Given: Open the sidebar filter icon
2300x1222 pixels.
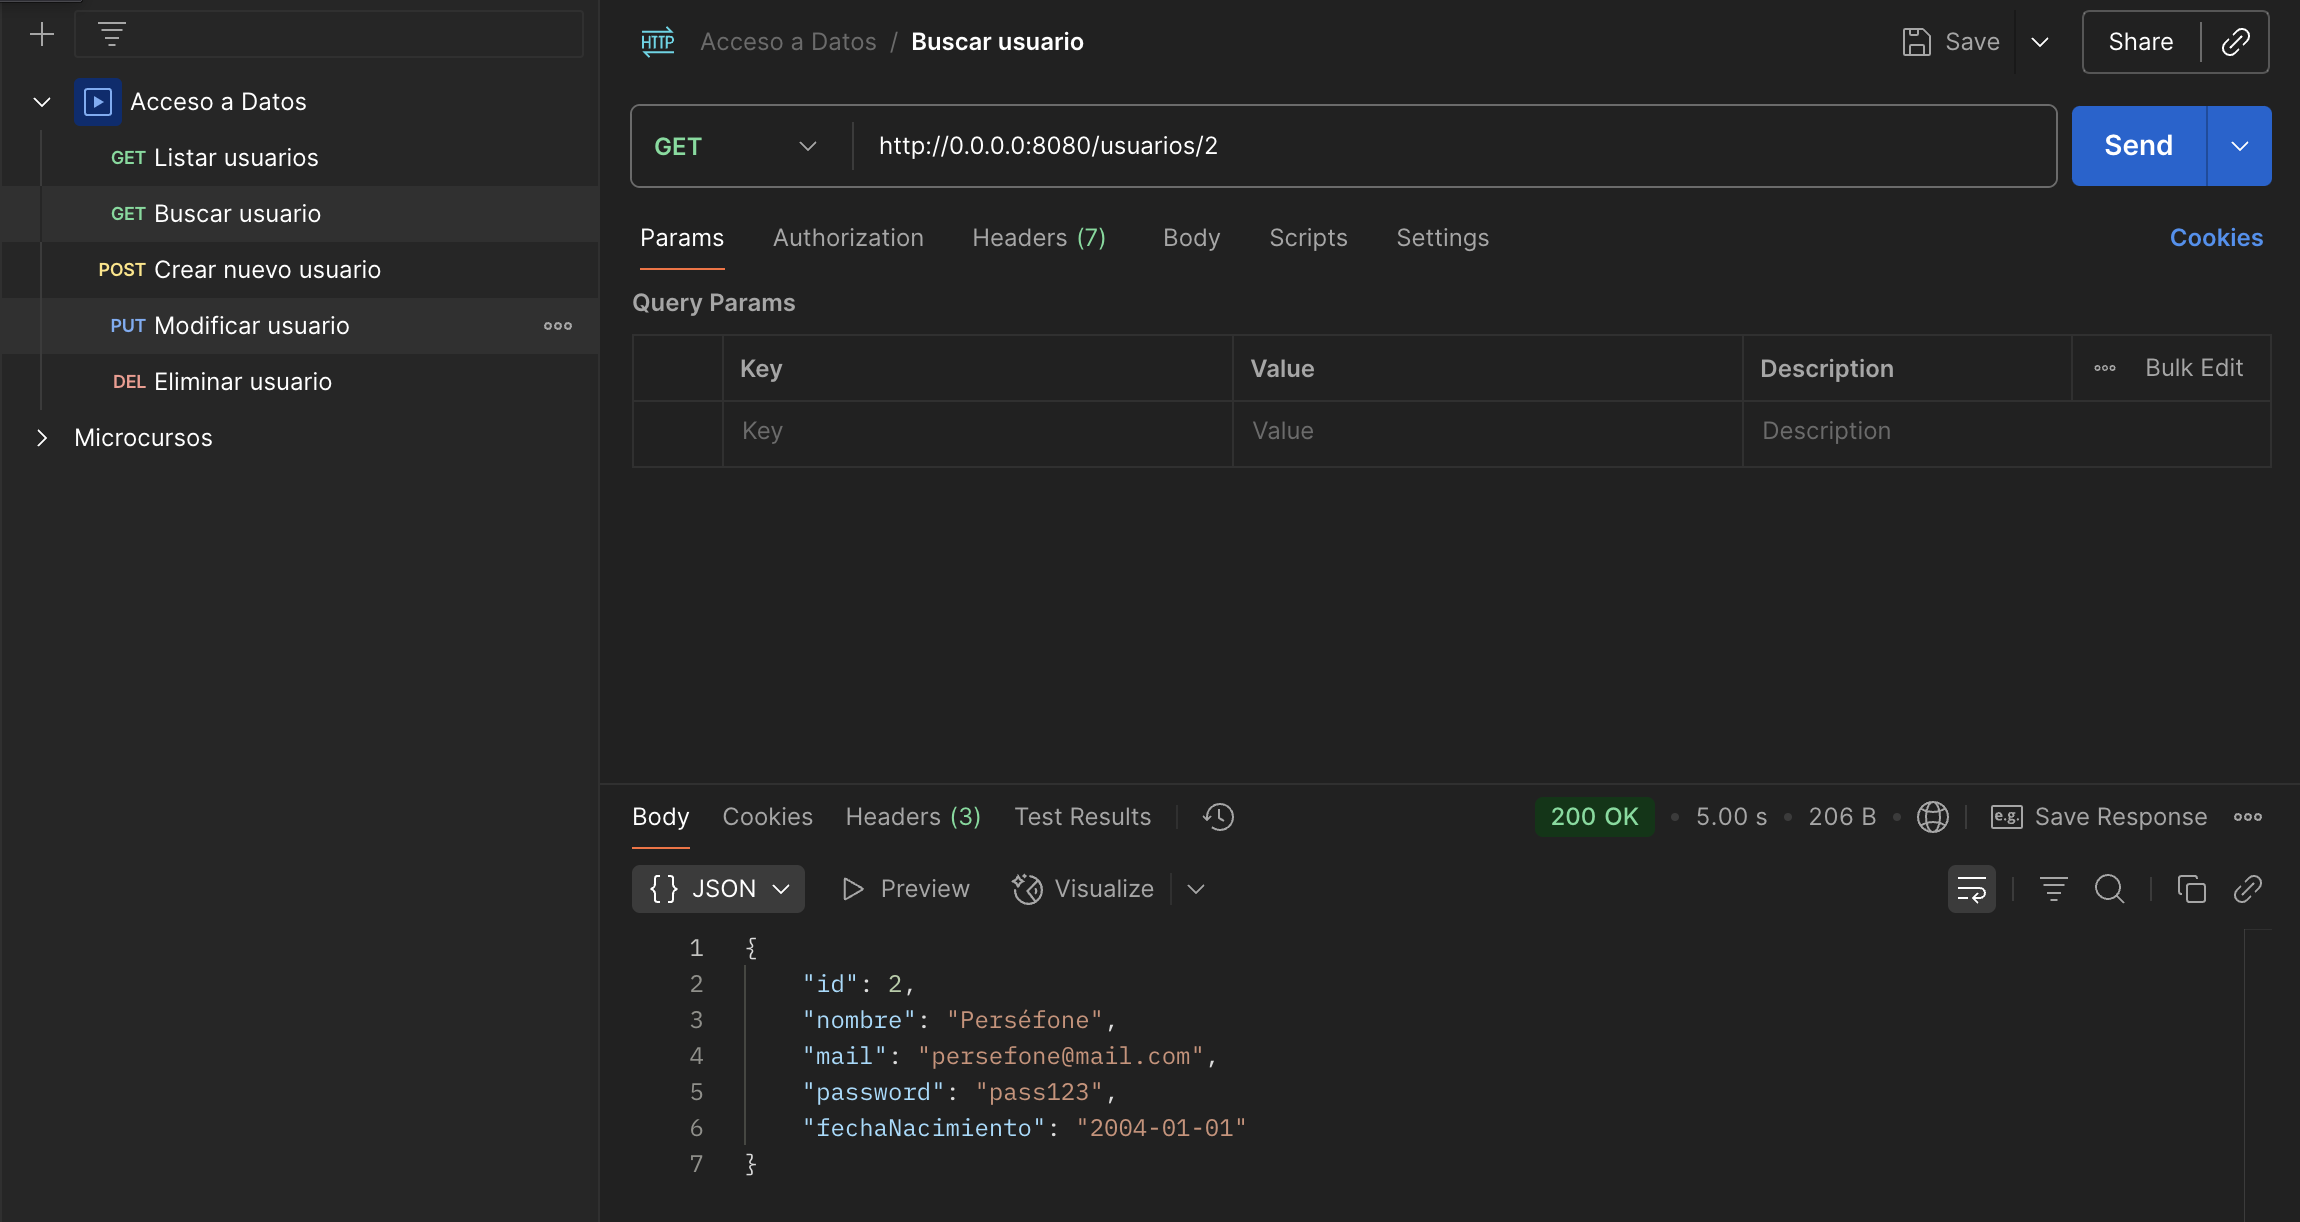Looking at the screenshot, I should [x=112, y=35].
